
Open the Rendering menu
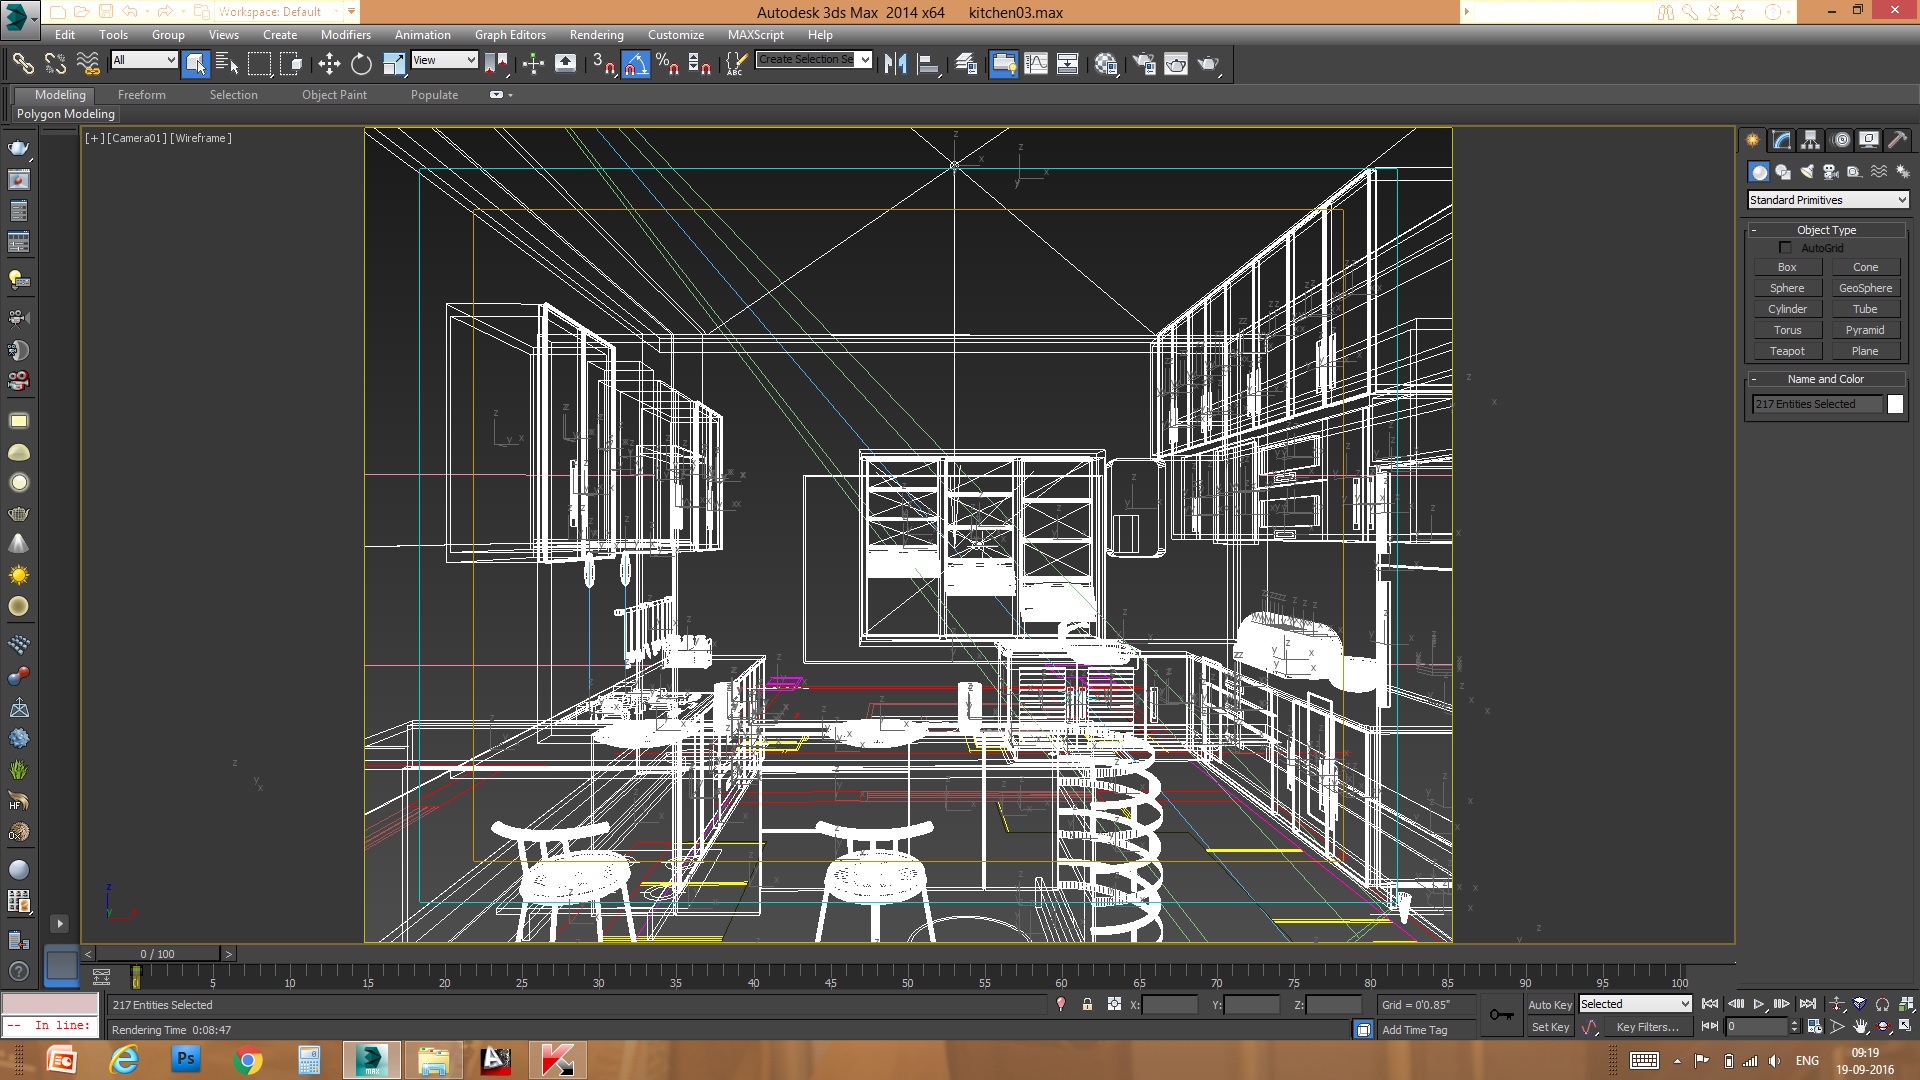[x=596, y=35]
